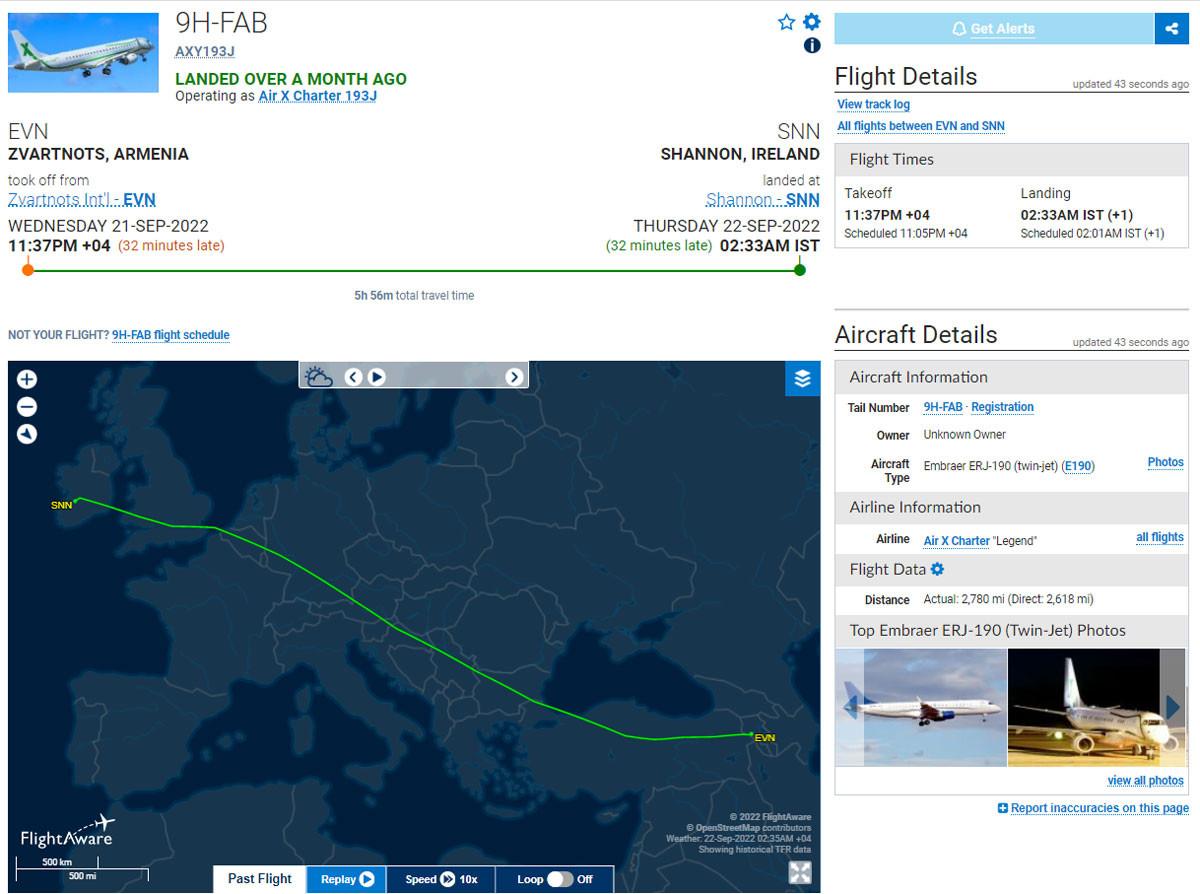The width and height of the screenshot is (1200, 894).
Task: Zoom out on the map
Action: [x=27, y=407]
